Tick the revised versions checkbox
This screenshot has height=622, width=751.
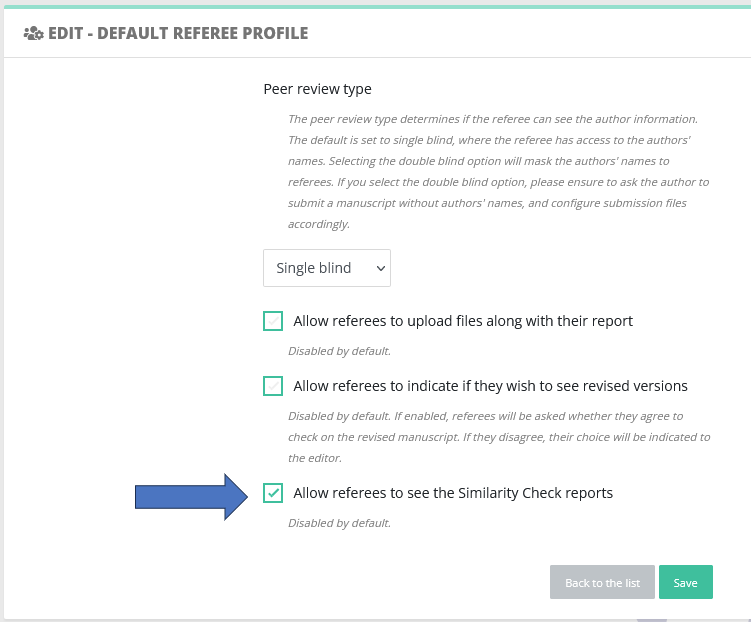(x=273, y=386)
